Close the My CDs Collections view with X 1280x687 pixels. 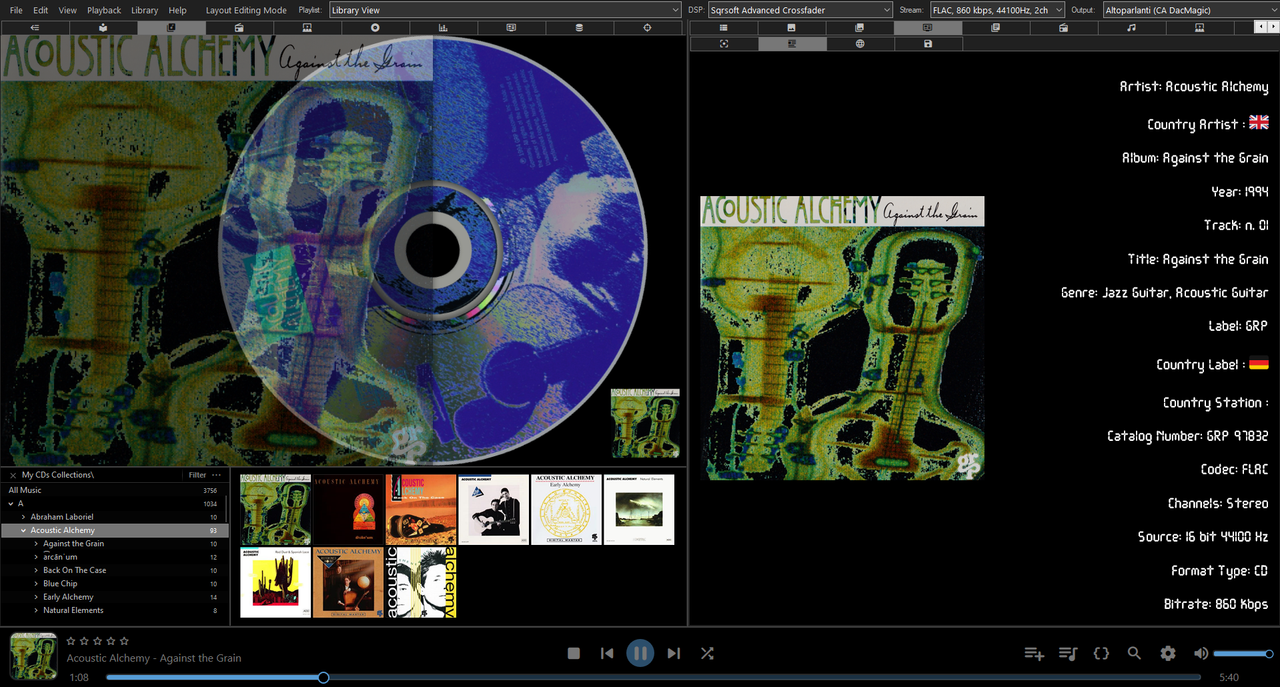(x=12, y=475)
